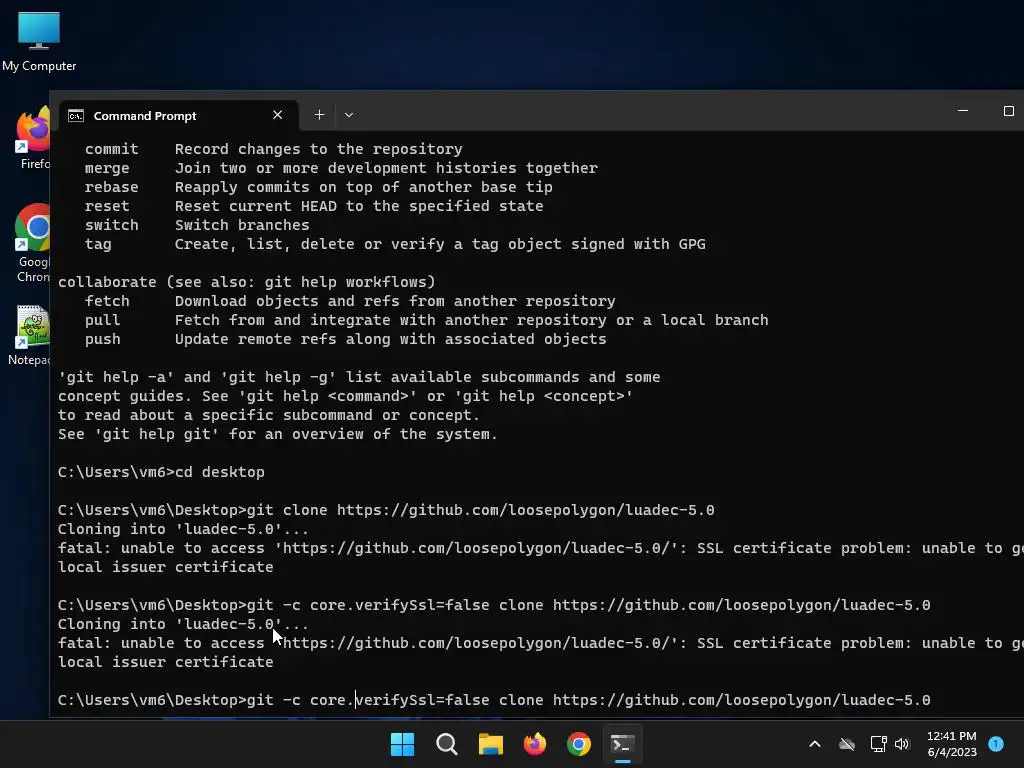
Task: Open the clock showing 12:41 PM
Action: tap(952, 744)
